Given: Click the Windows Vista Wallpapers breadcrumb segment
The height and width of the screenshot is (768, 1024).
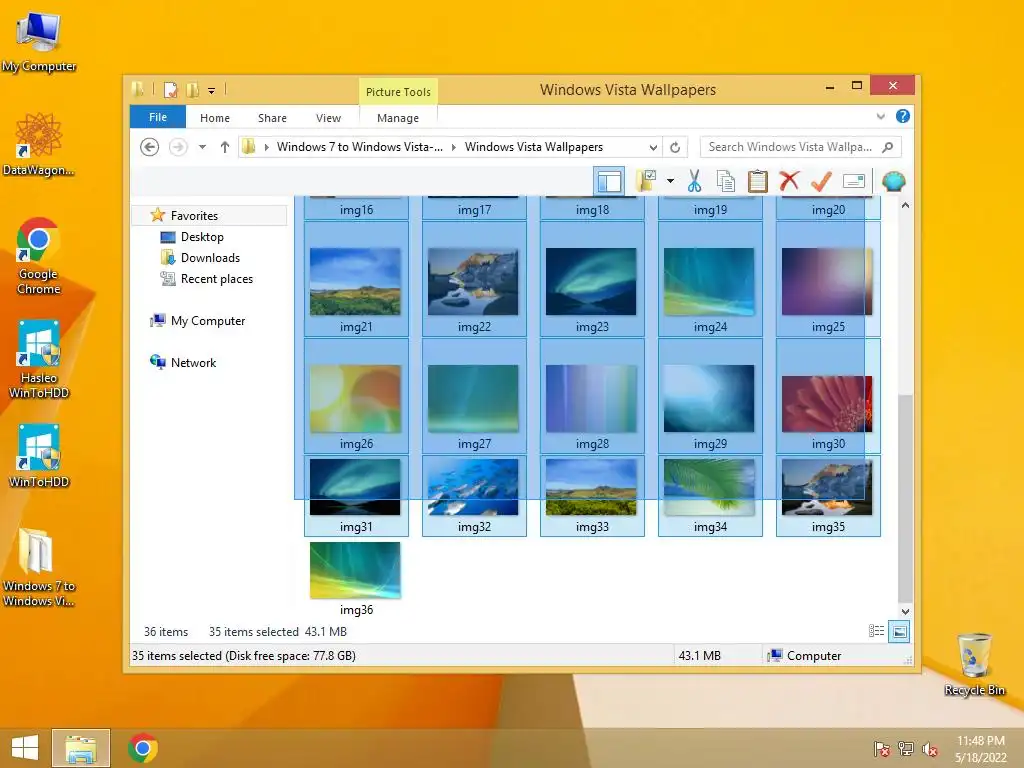Looking at the screenshot, I should 534,147.
